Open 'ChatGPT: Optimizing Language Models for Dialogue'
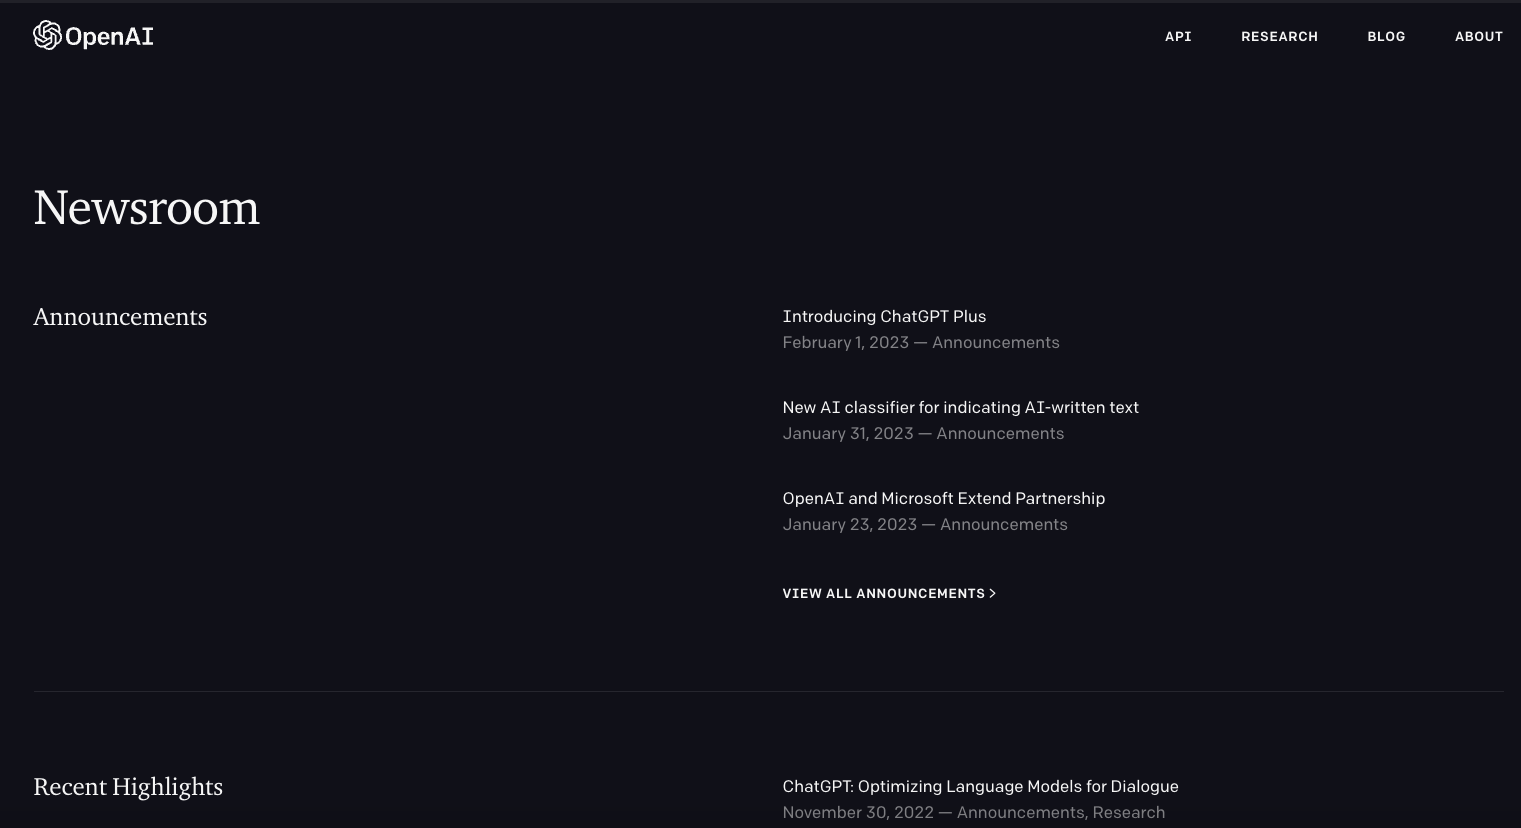This screenshot has height=828, width=1521. point(980,786)
